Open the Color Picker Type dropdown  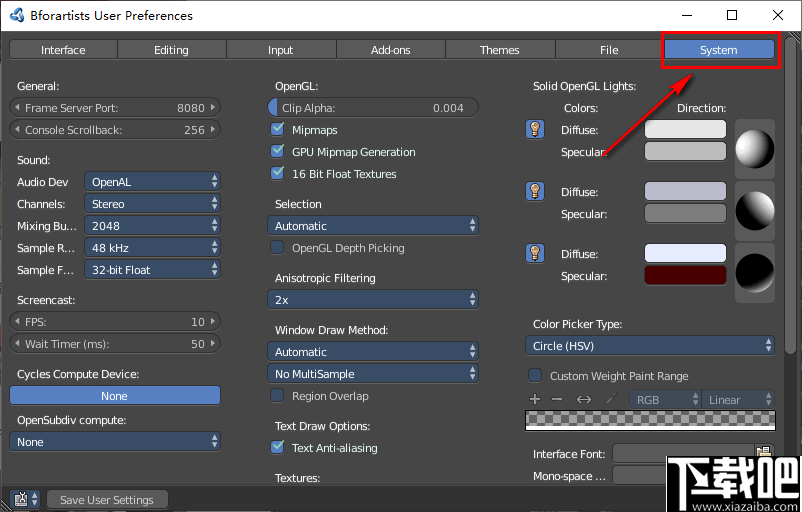click(x=650, y=346)
